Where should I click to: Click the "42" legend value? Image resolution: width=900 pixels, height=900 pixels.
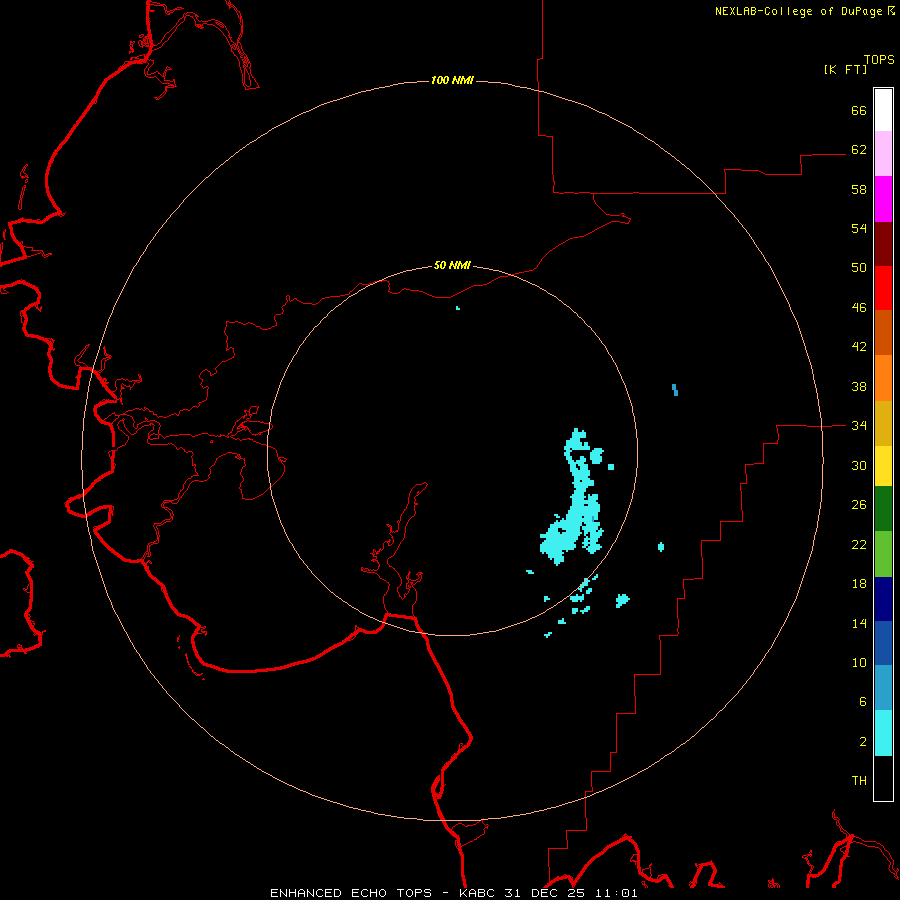[859, 347]
